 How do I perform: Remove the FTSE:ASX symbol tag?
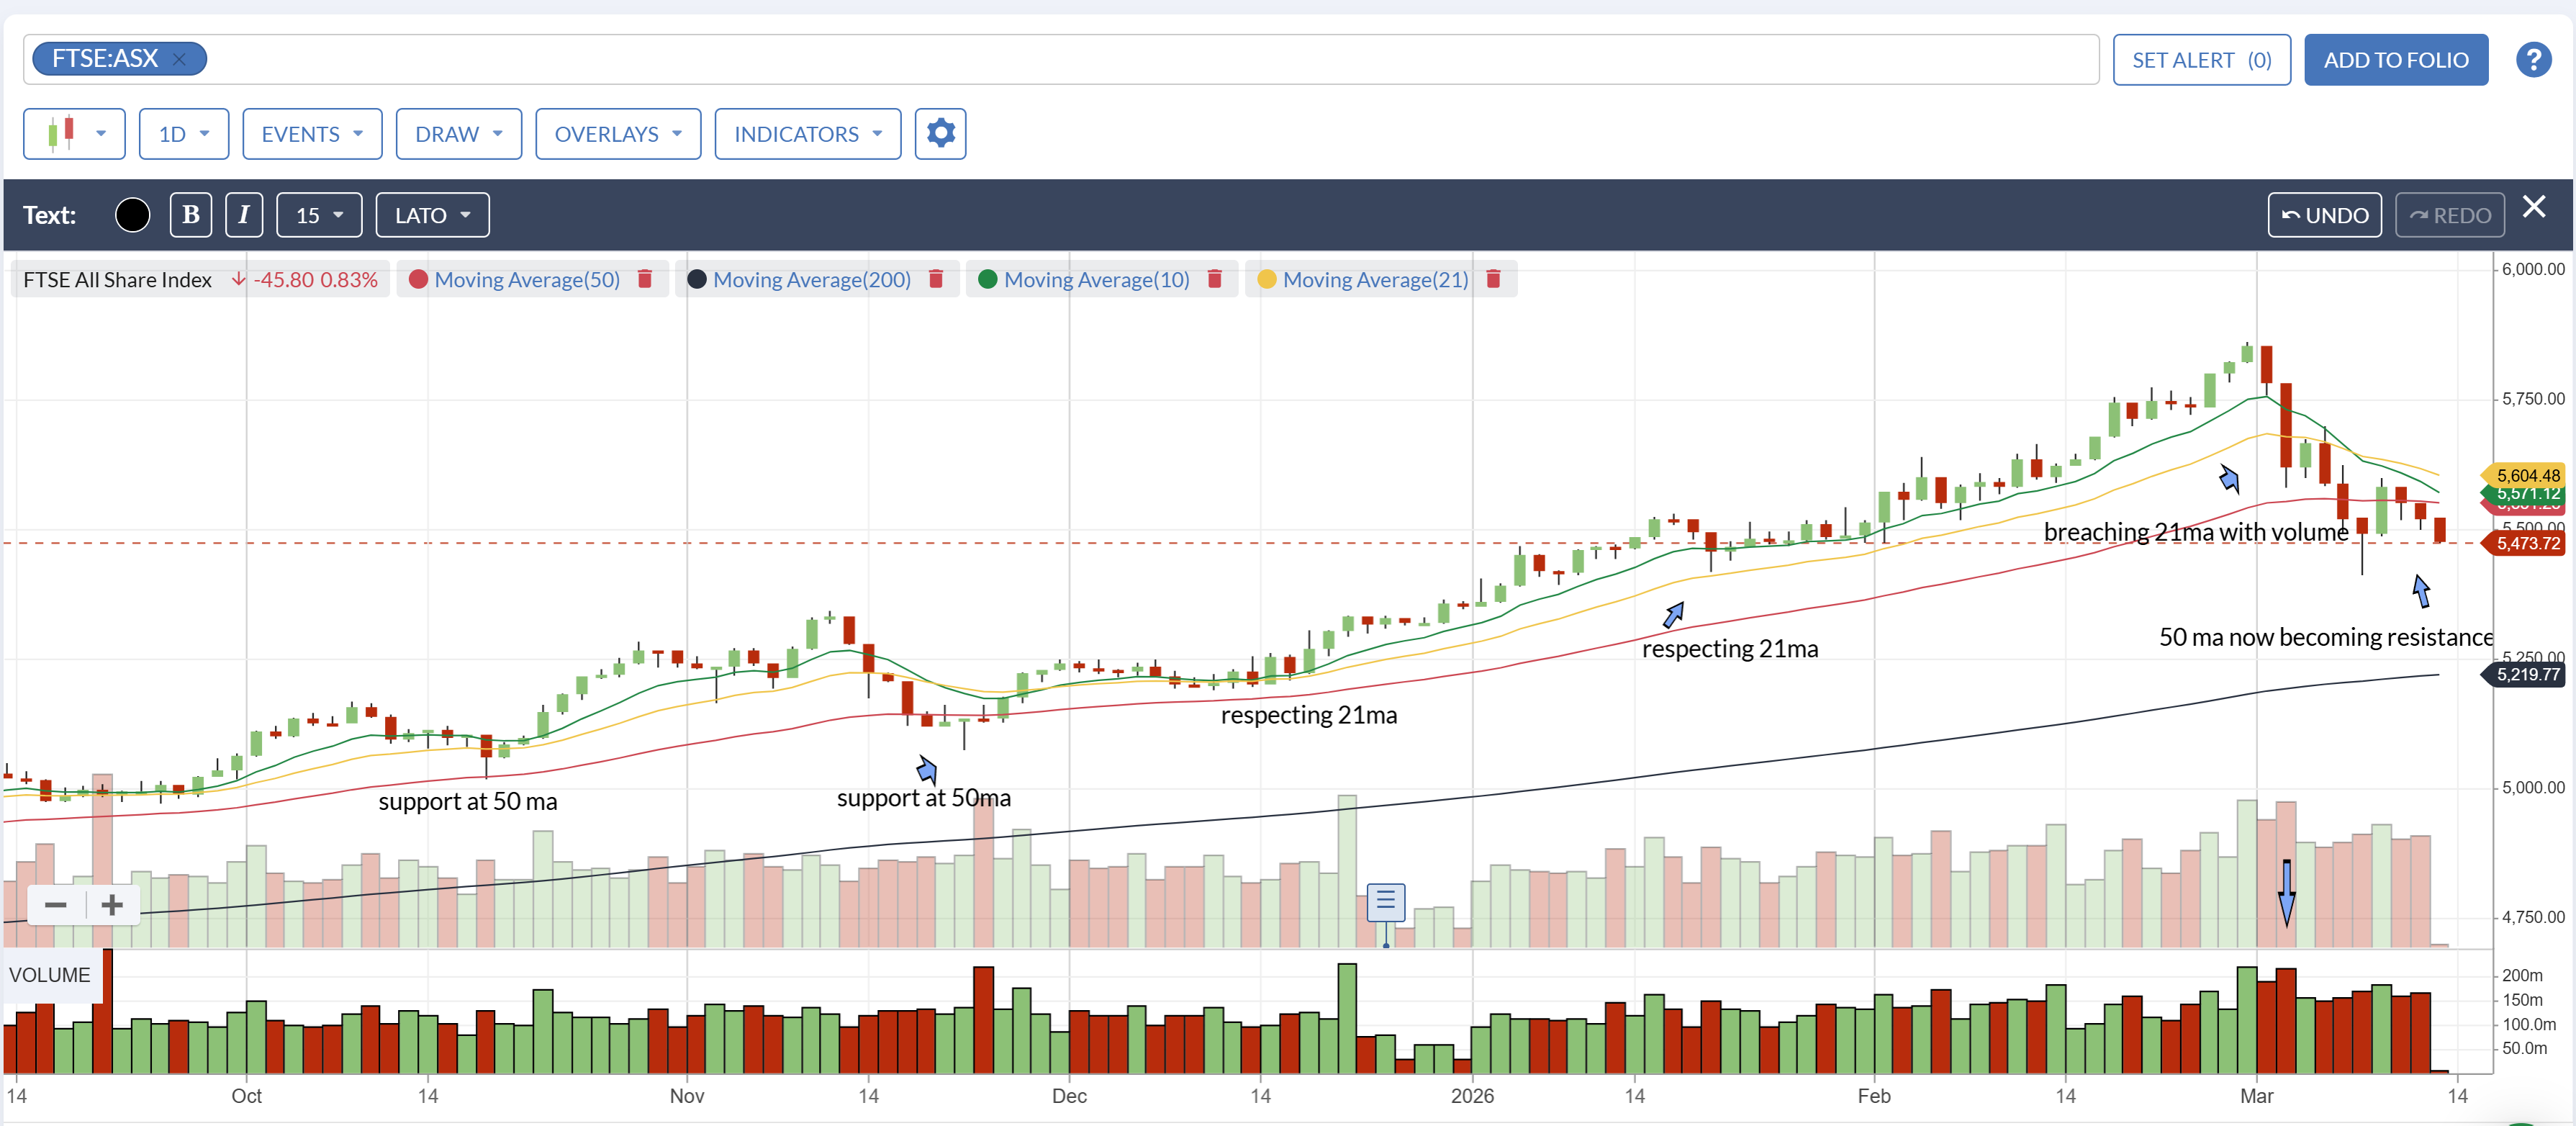(x=179, y=59)
